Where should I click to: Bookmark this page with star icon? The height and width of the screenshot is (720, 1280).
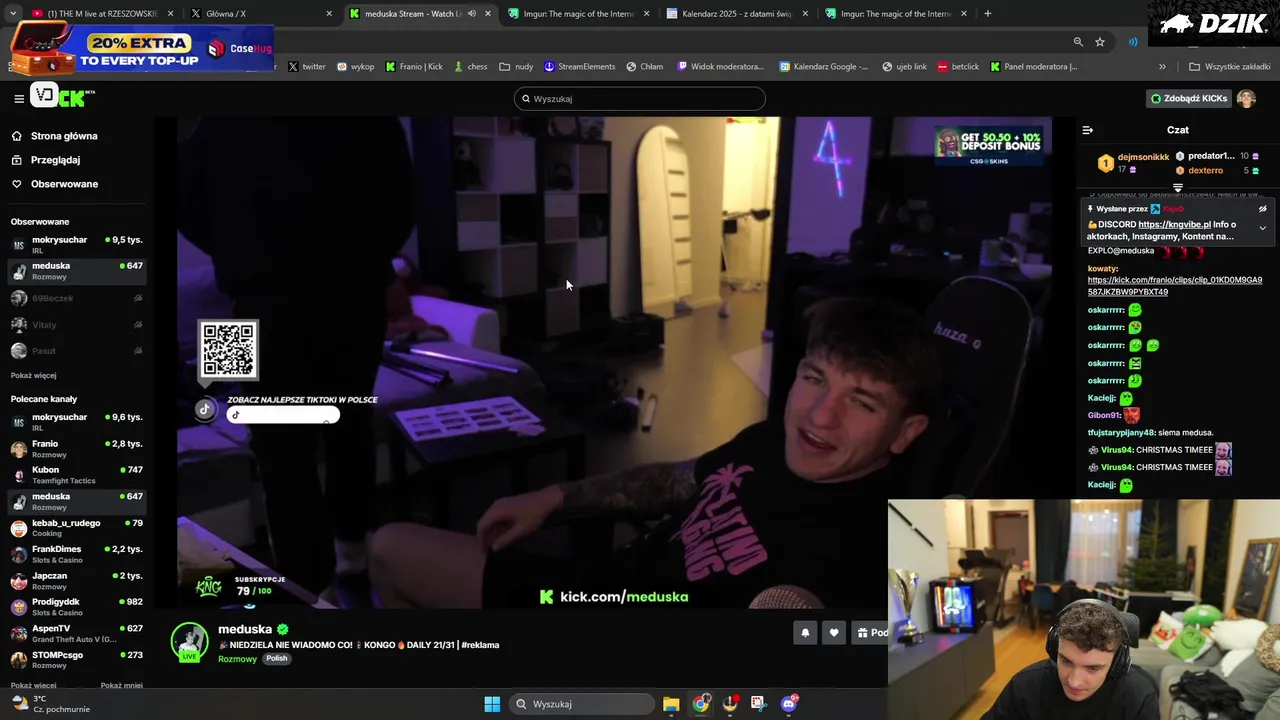pos(1100,42)
